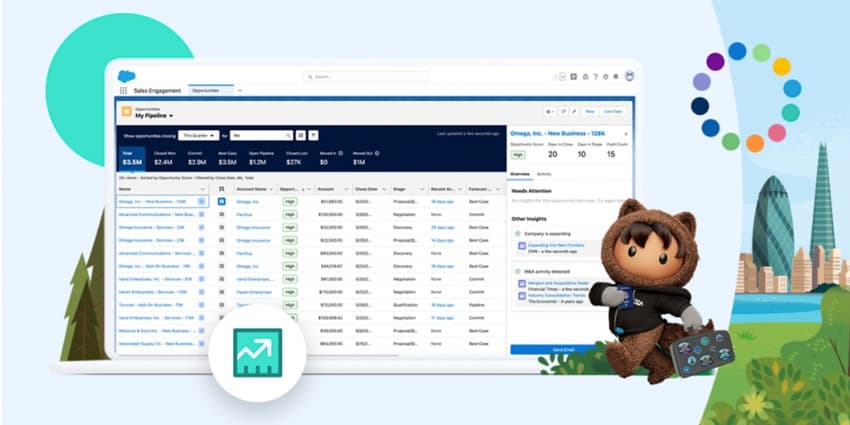Expand the Opportunities tab dropdown chevron

point(240,91)
